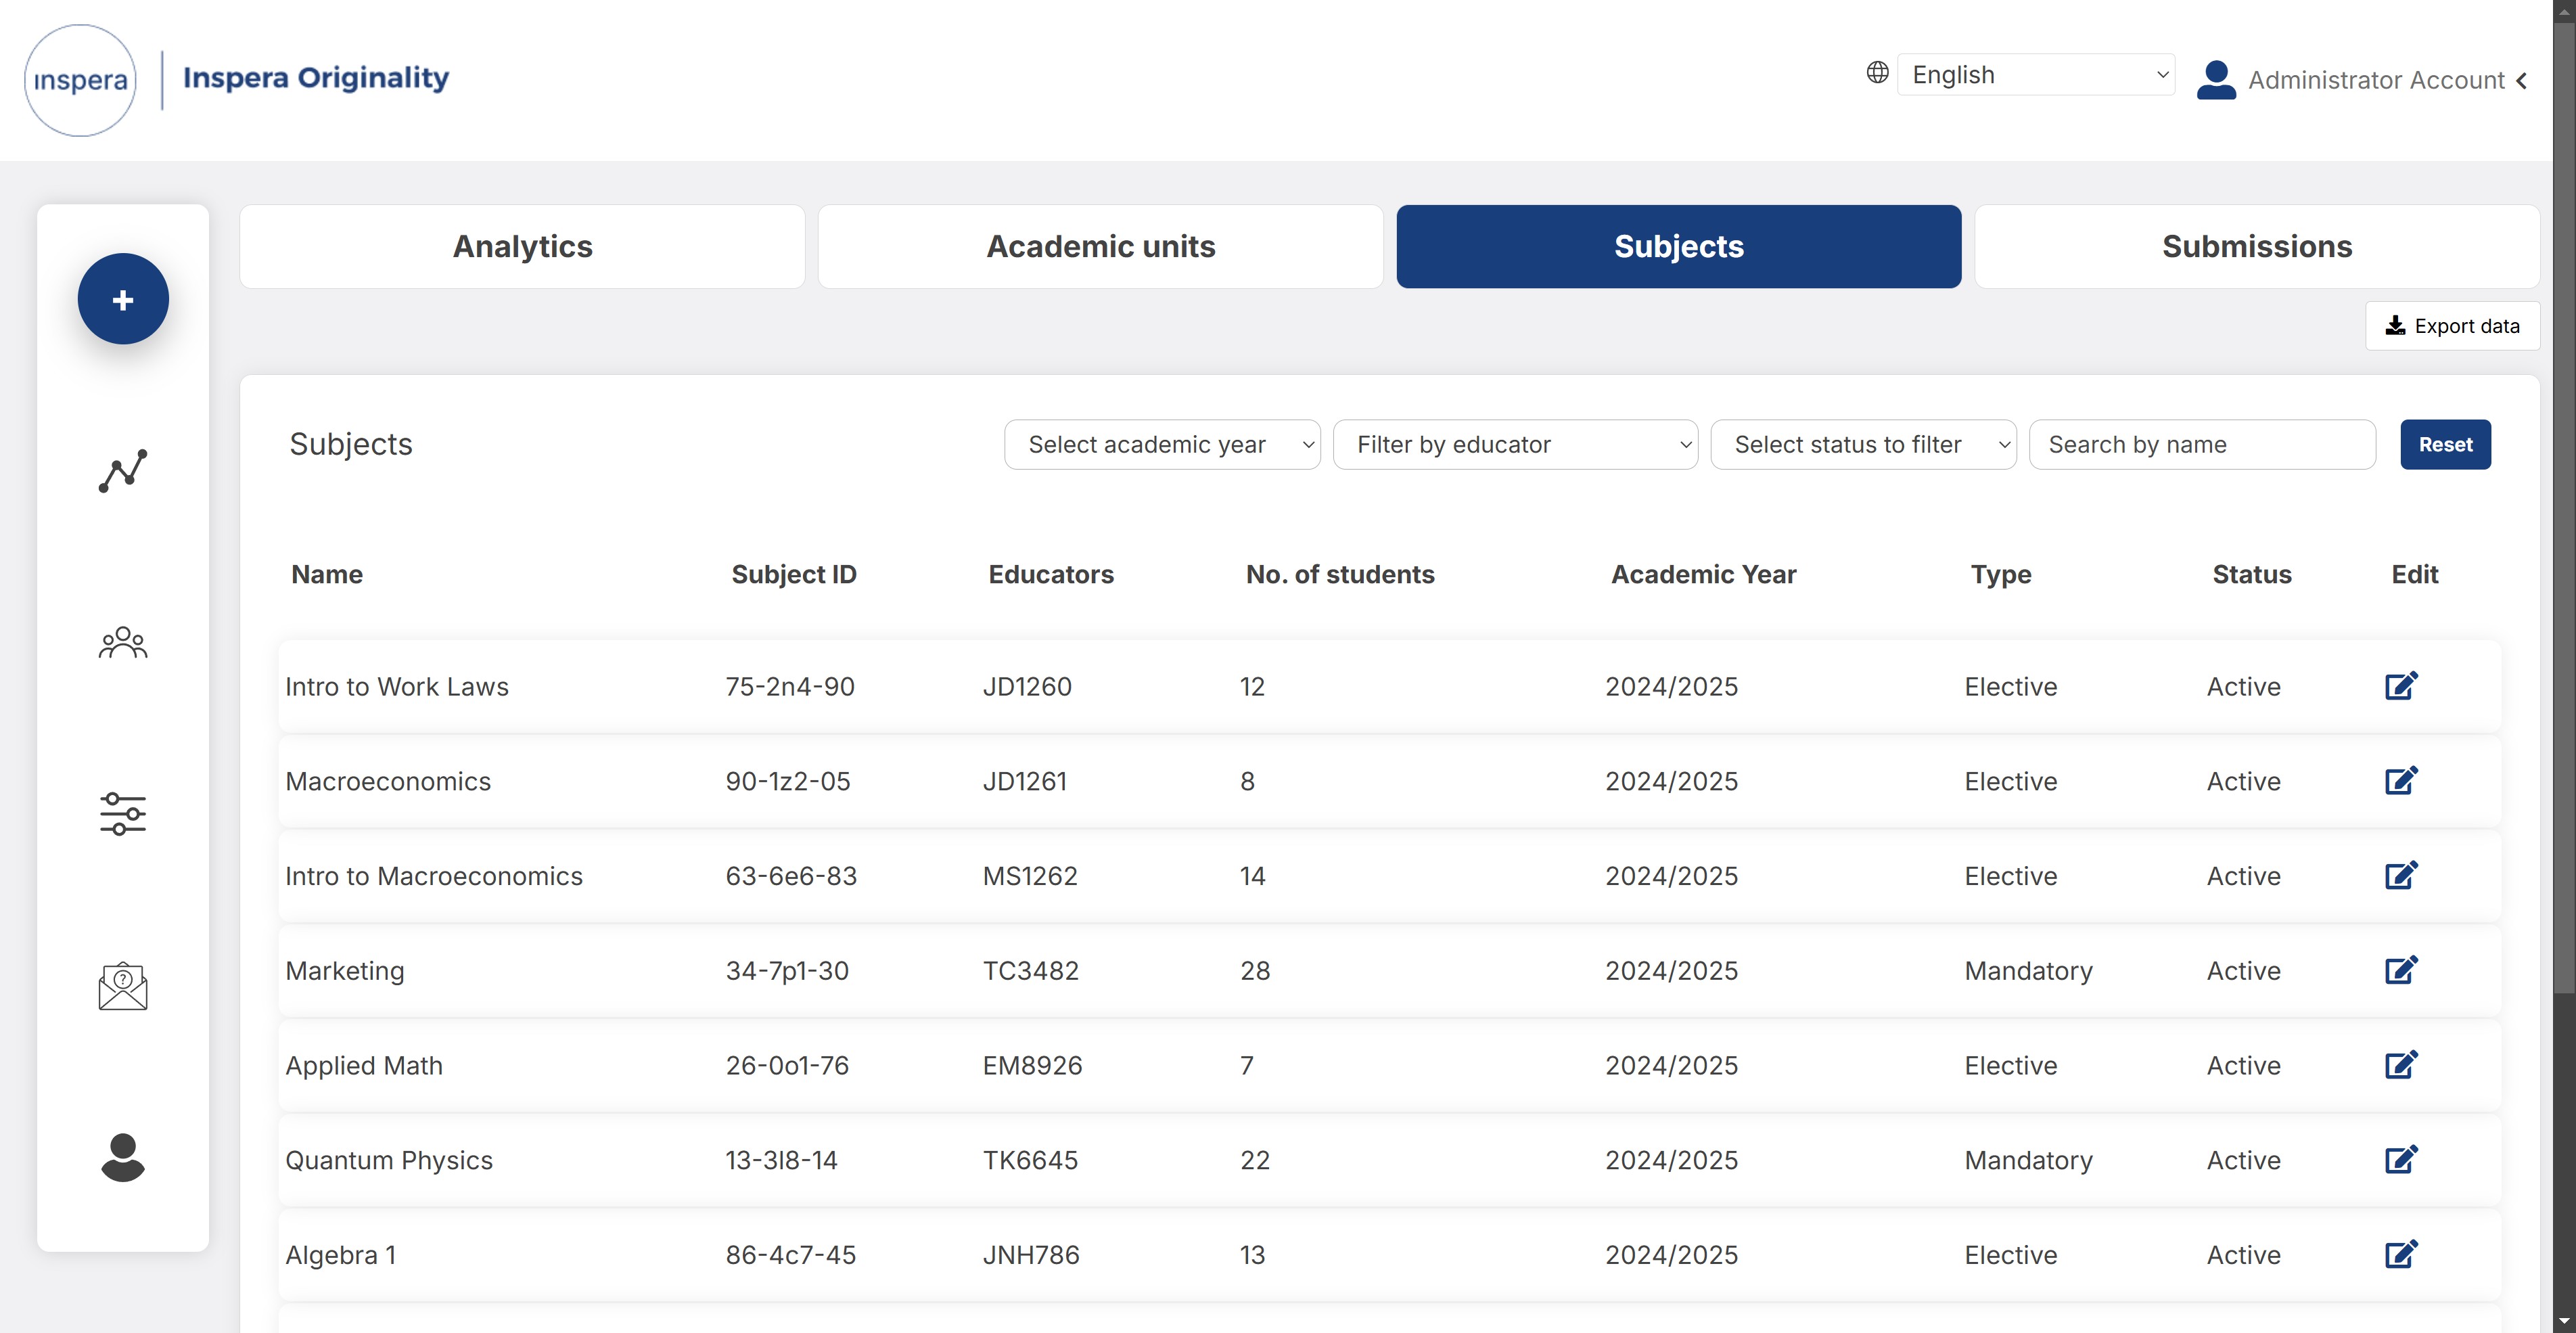Click educator code JD1260
The width and height of the screenshot is (2576, 1333).
(x=1027, y=687)
